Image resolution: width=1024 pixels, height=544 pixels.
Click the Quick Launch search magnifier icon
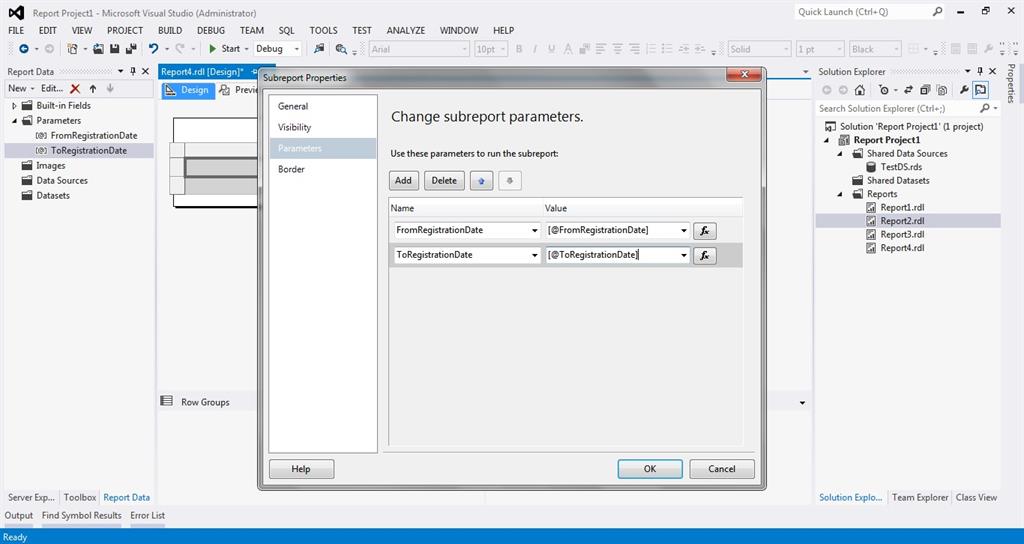click(x=937, y=12)
